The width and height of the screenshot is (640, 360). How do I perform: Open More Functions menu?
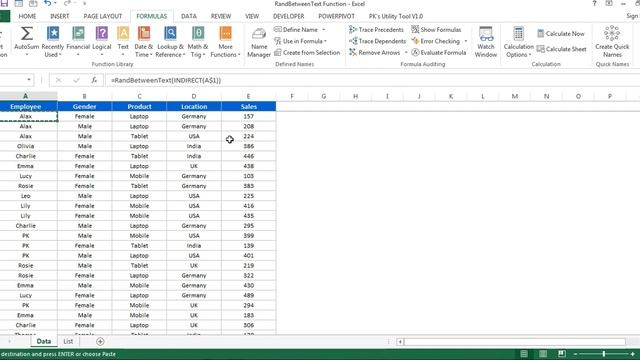point(225,42)
